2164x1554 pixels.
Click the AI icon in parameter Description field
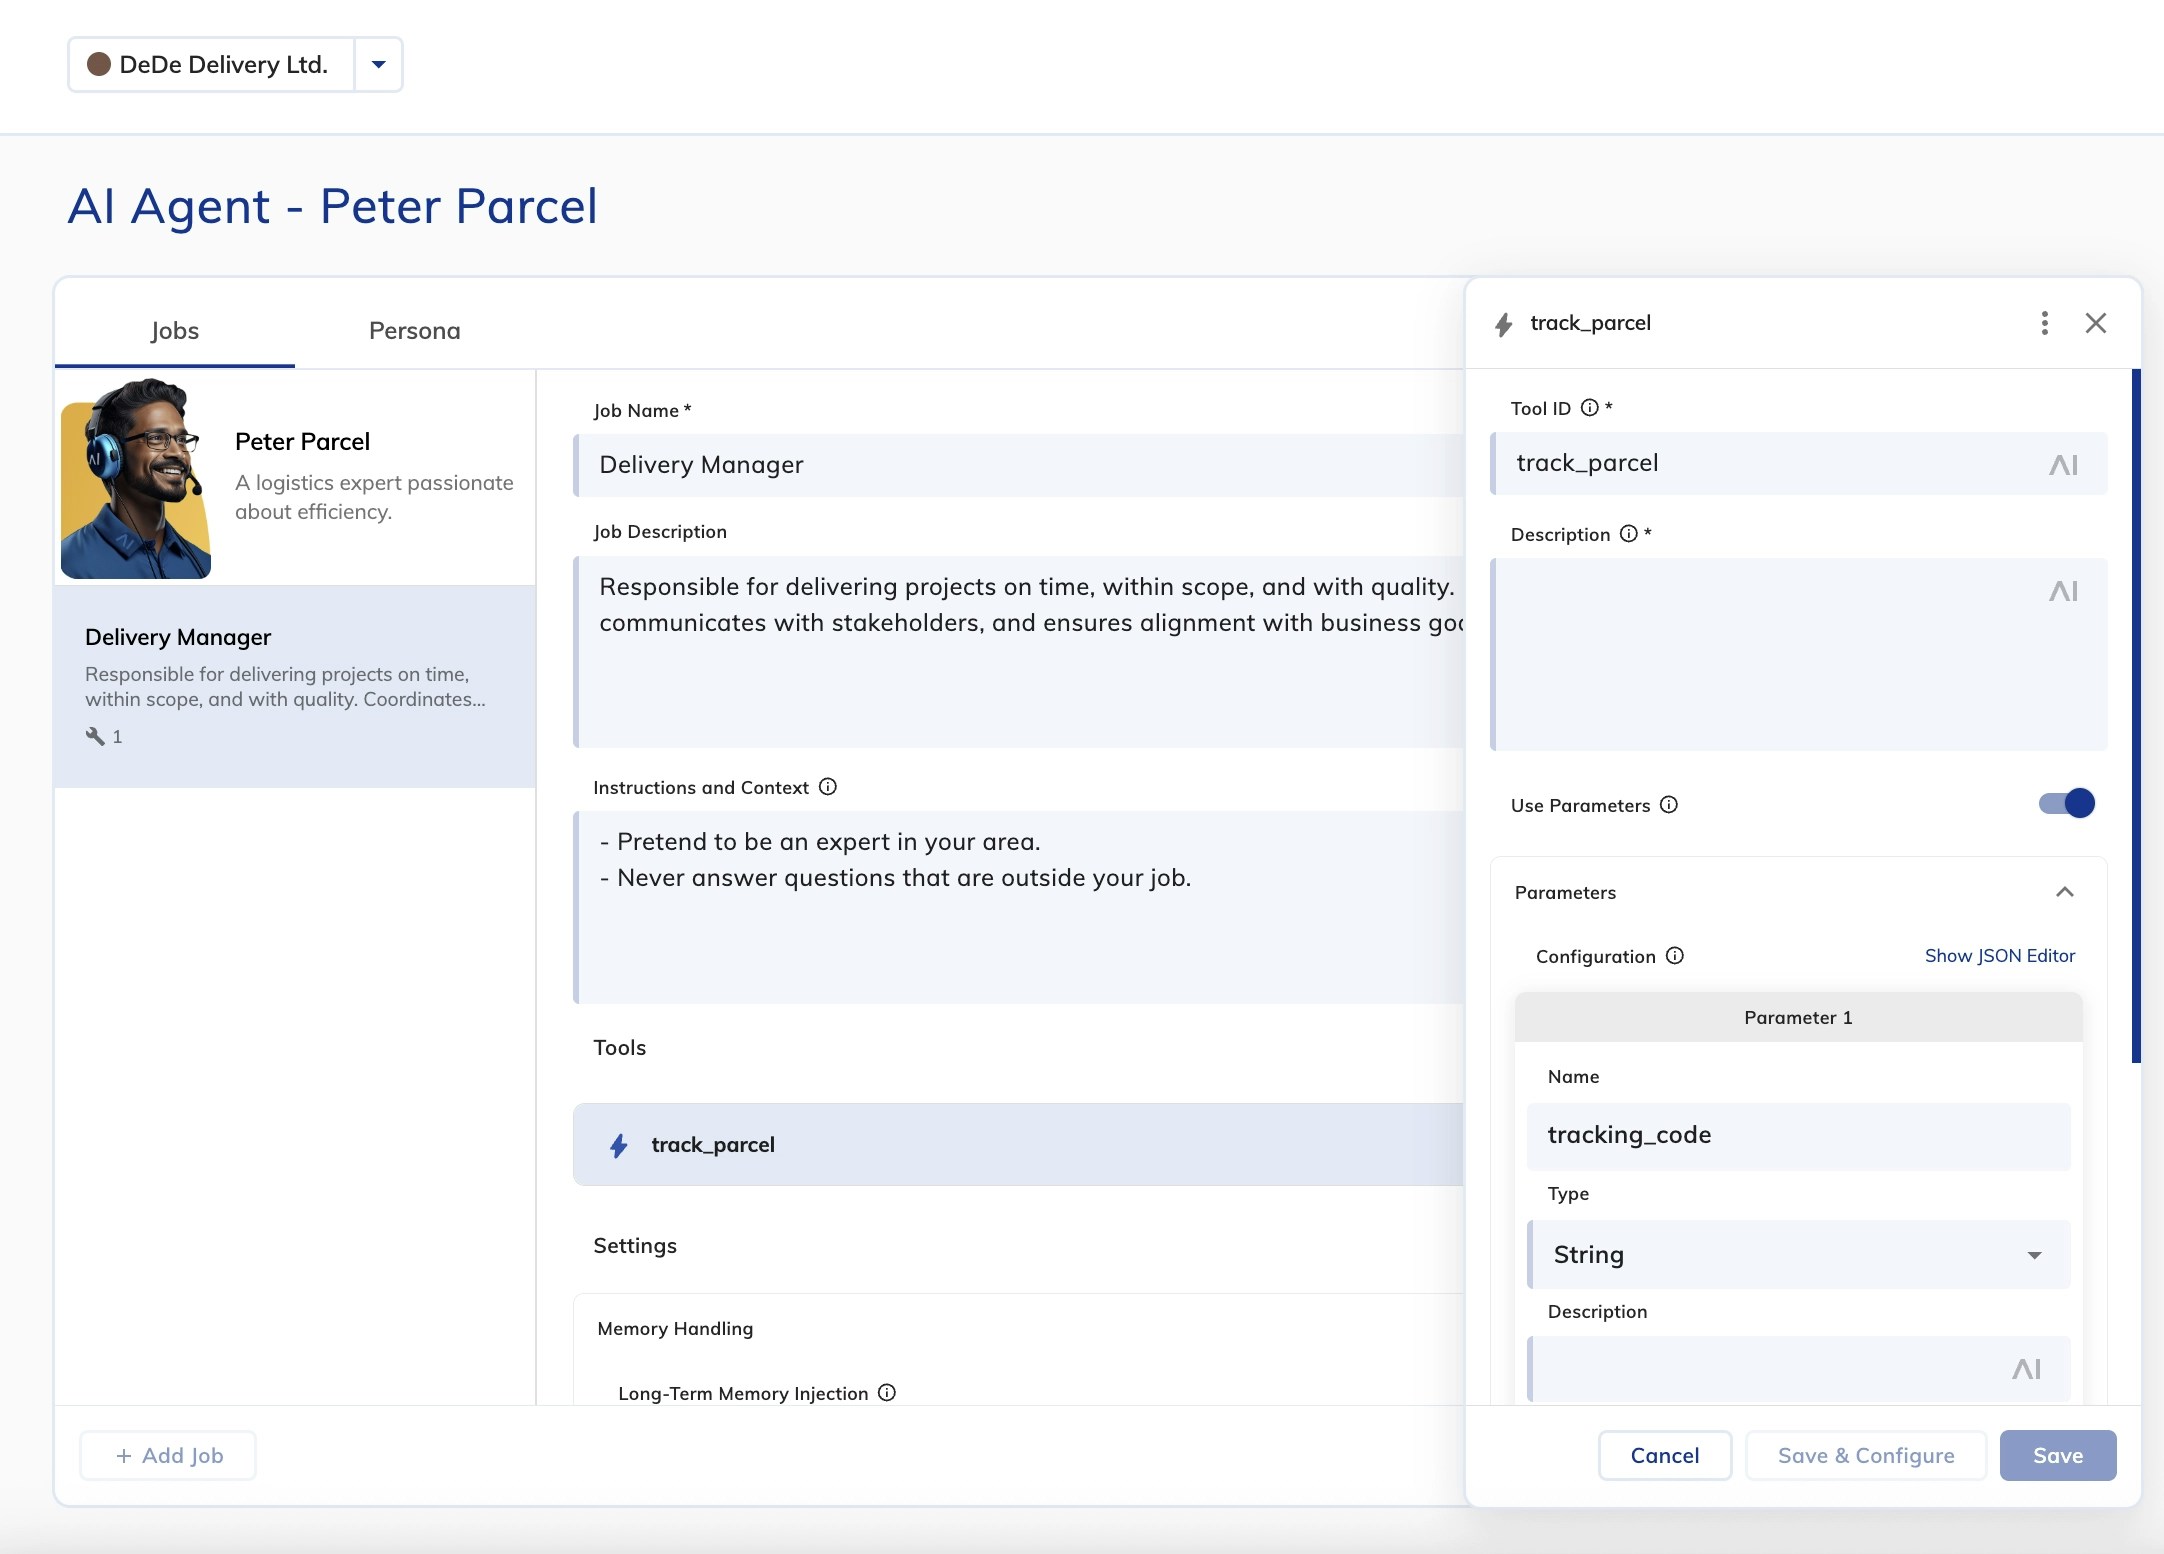2026,1369
